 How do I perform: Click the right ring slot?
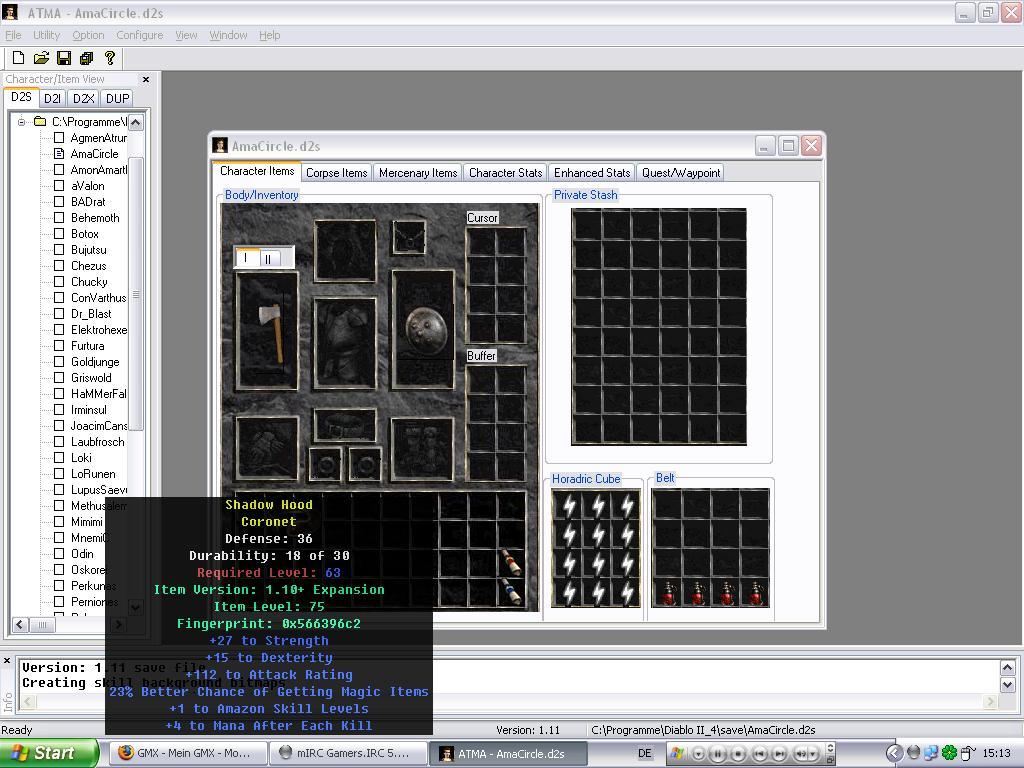click(365, 464)
